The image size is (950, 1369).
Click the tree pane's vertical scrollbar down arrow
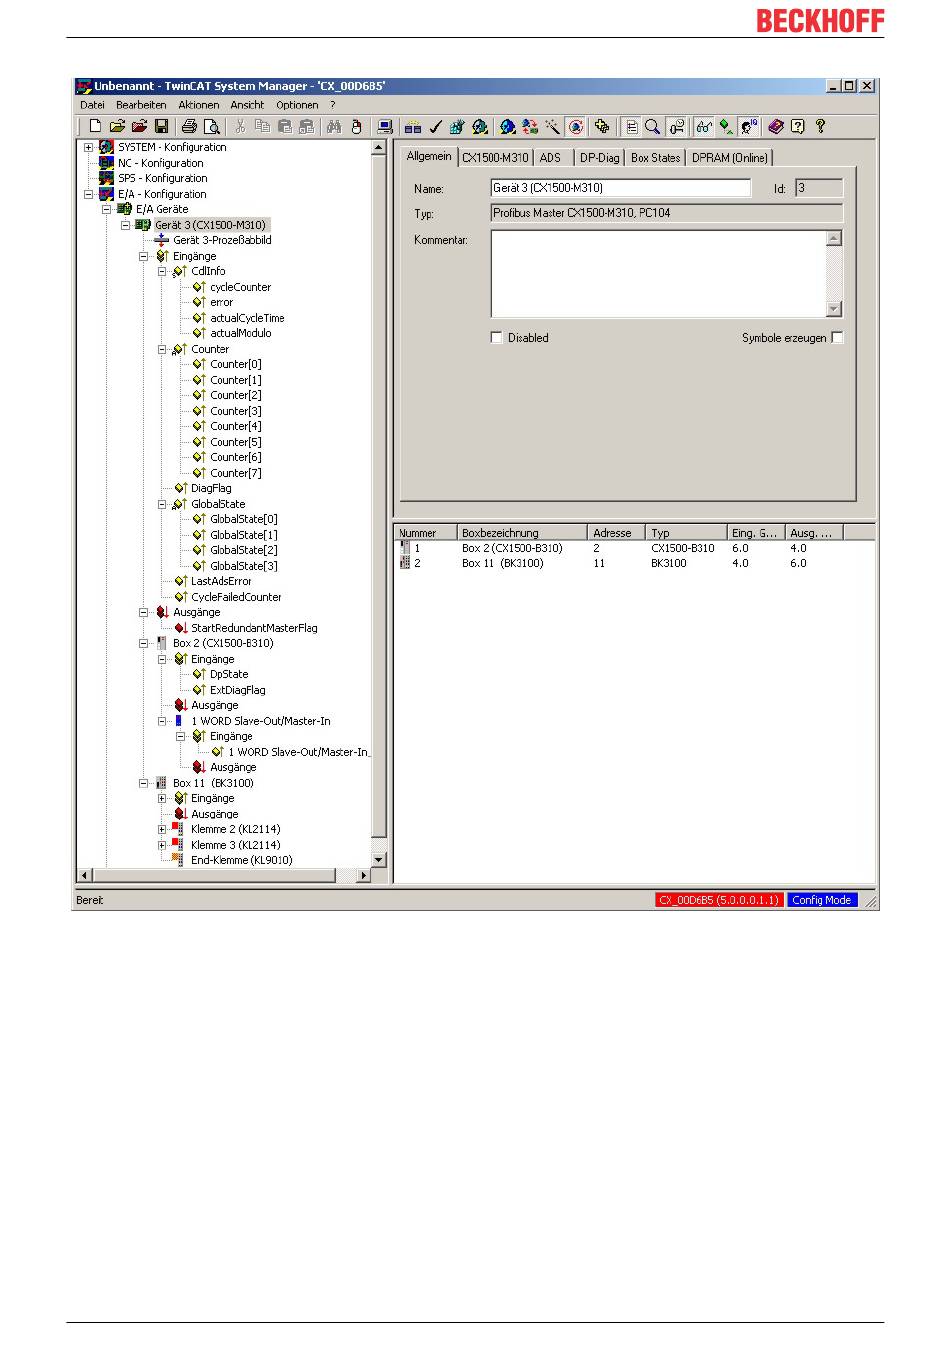click(x=378, y=860)
